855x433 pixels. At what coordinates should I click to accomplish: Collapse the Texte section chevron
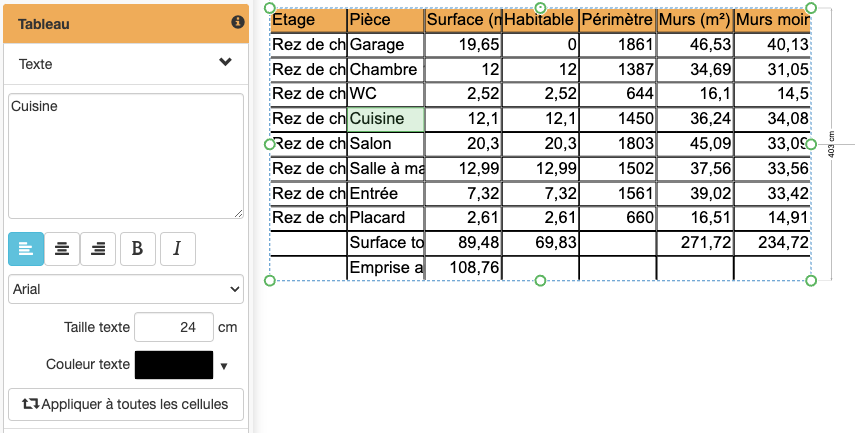tap(226, 63)
